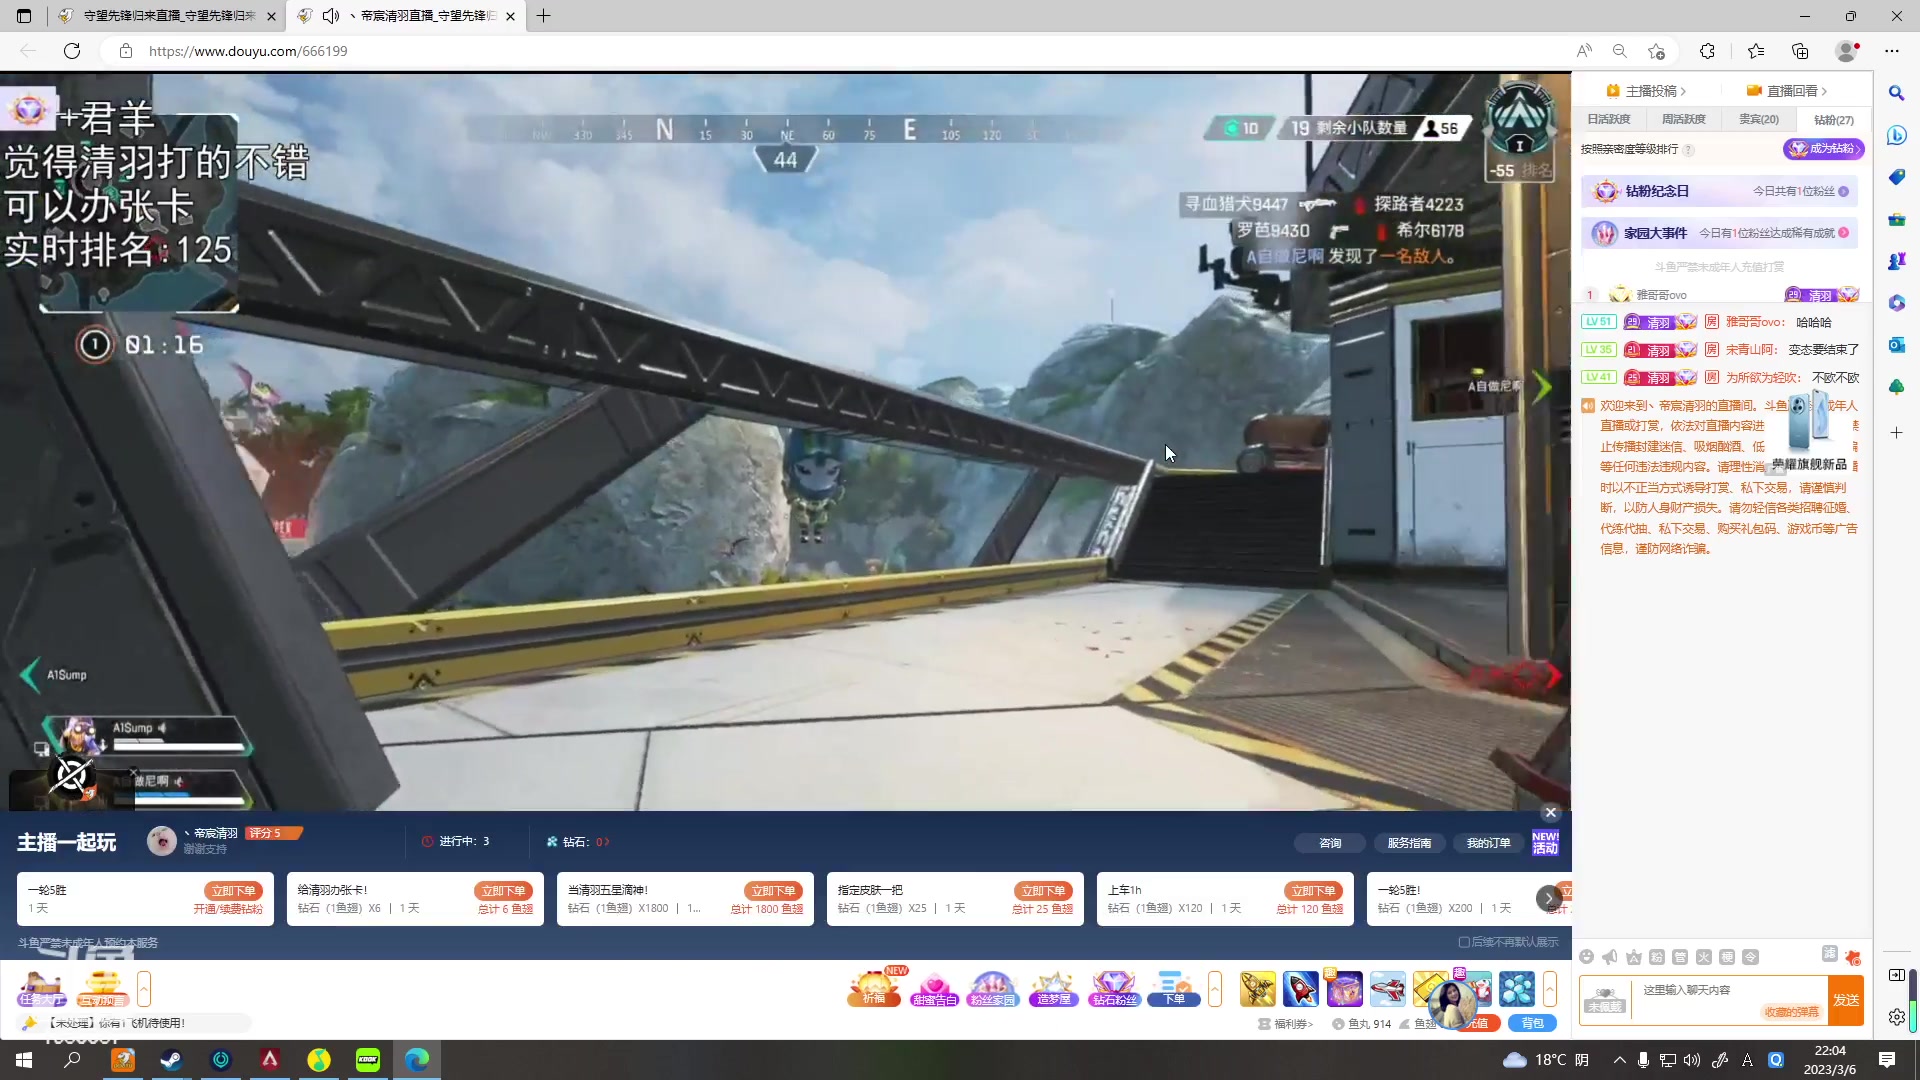
Task: Click 立即下单 on 指定皮肤一把 card
Action: [1043, 891]
